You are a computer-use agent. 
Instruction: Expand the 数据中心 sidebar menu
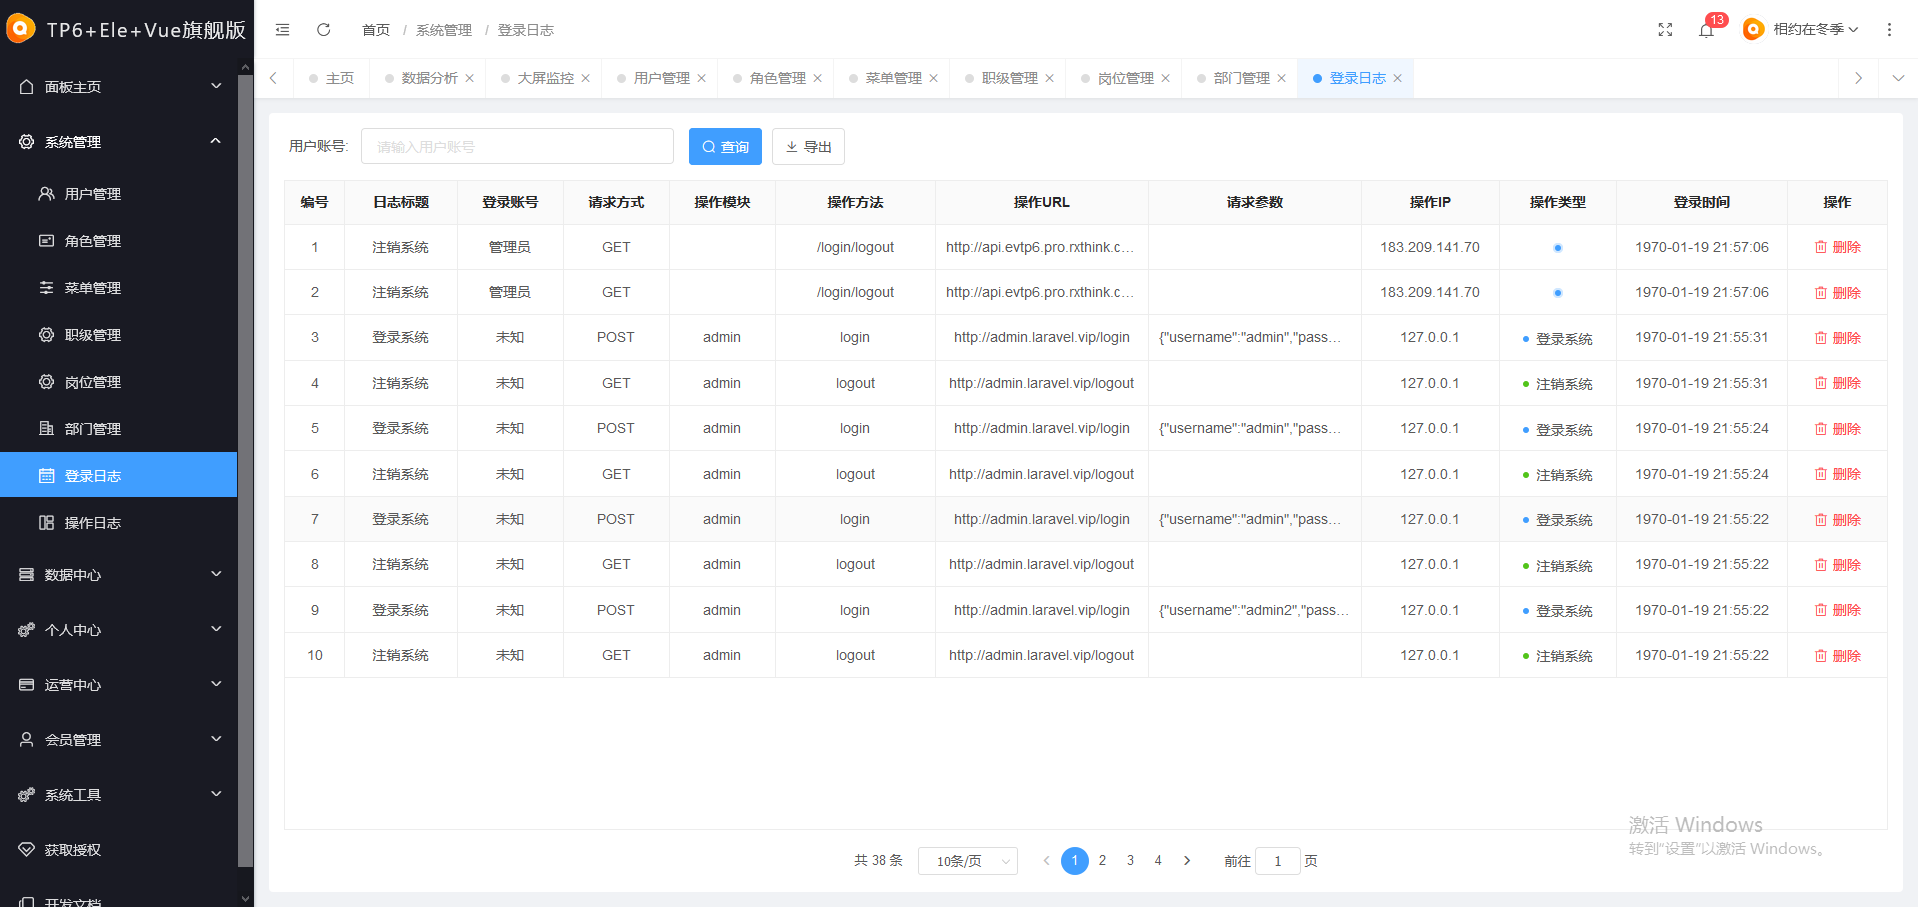(x=119, y=575)
